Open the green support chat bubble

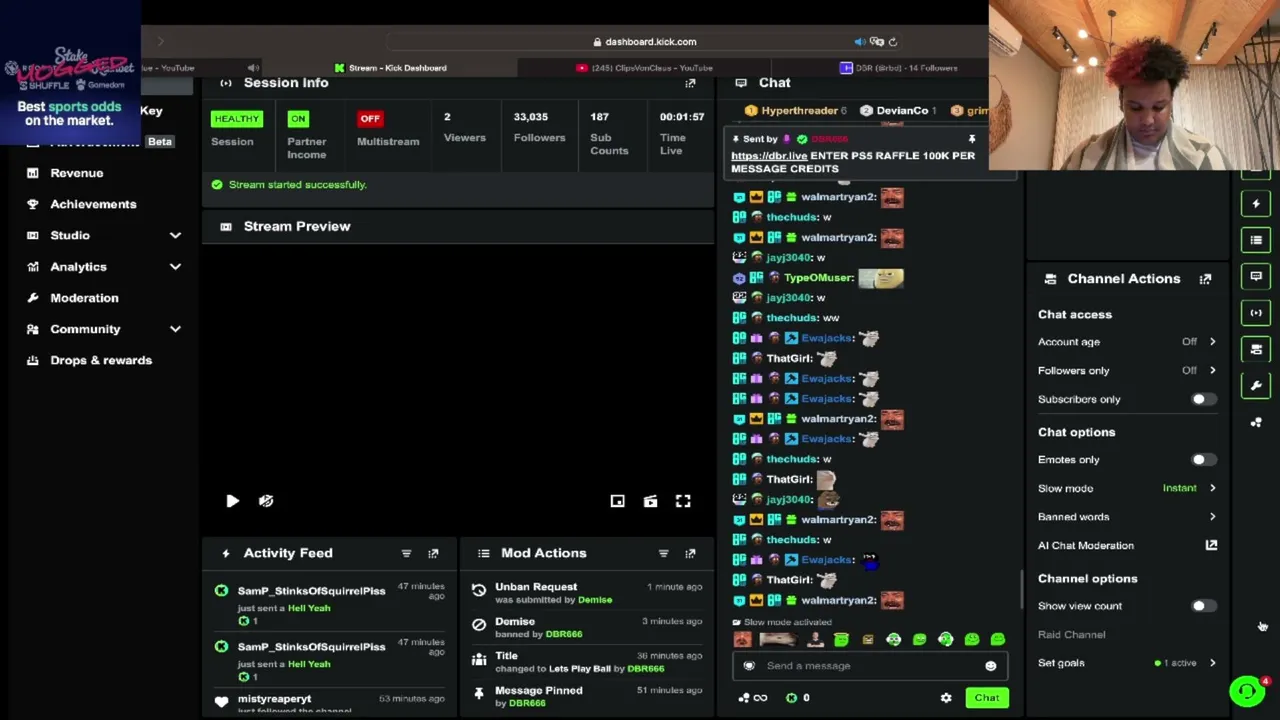click(x=1247, y=691)
